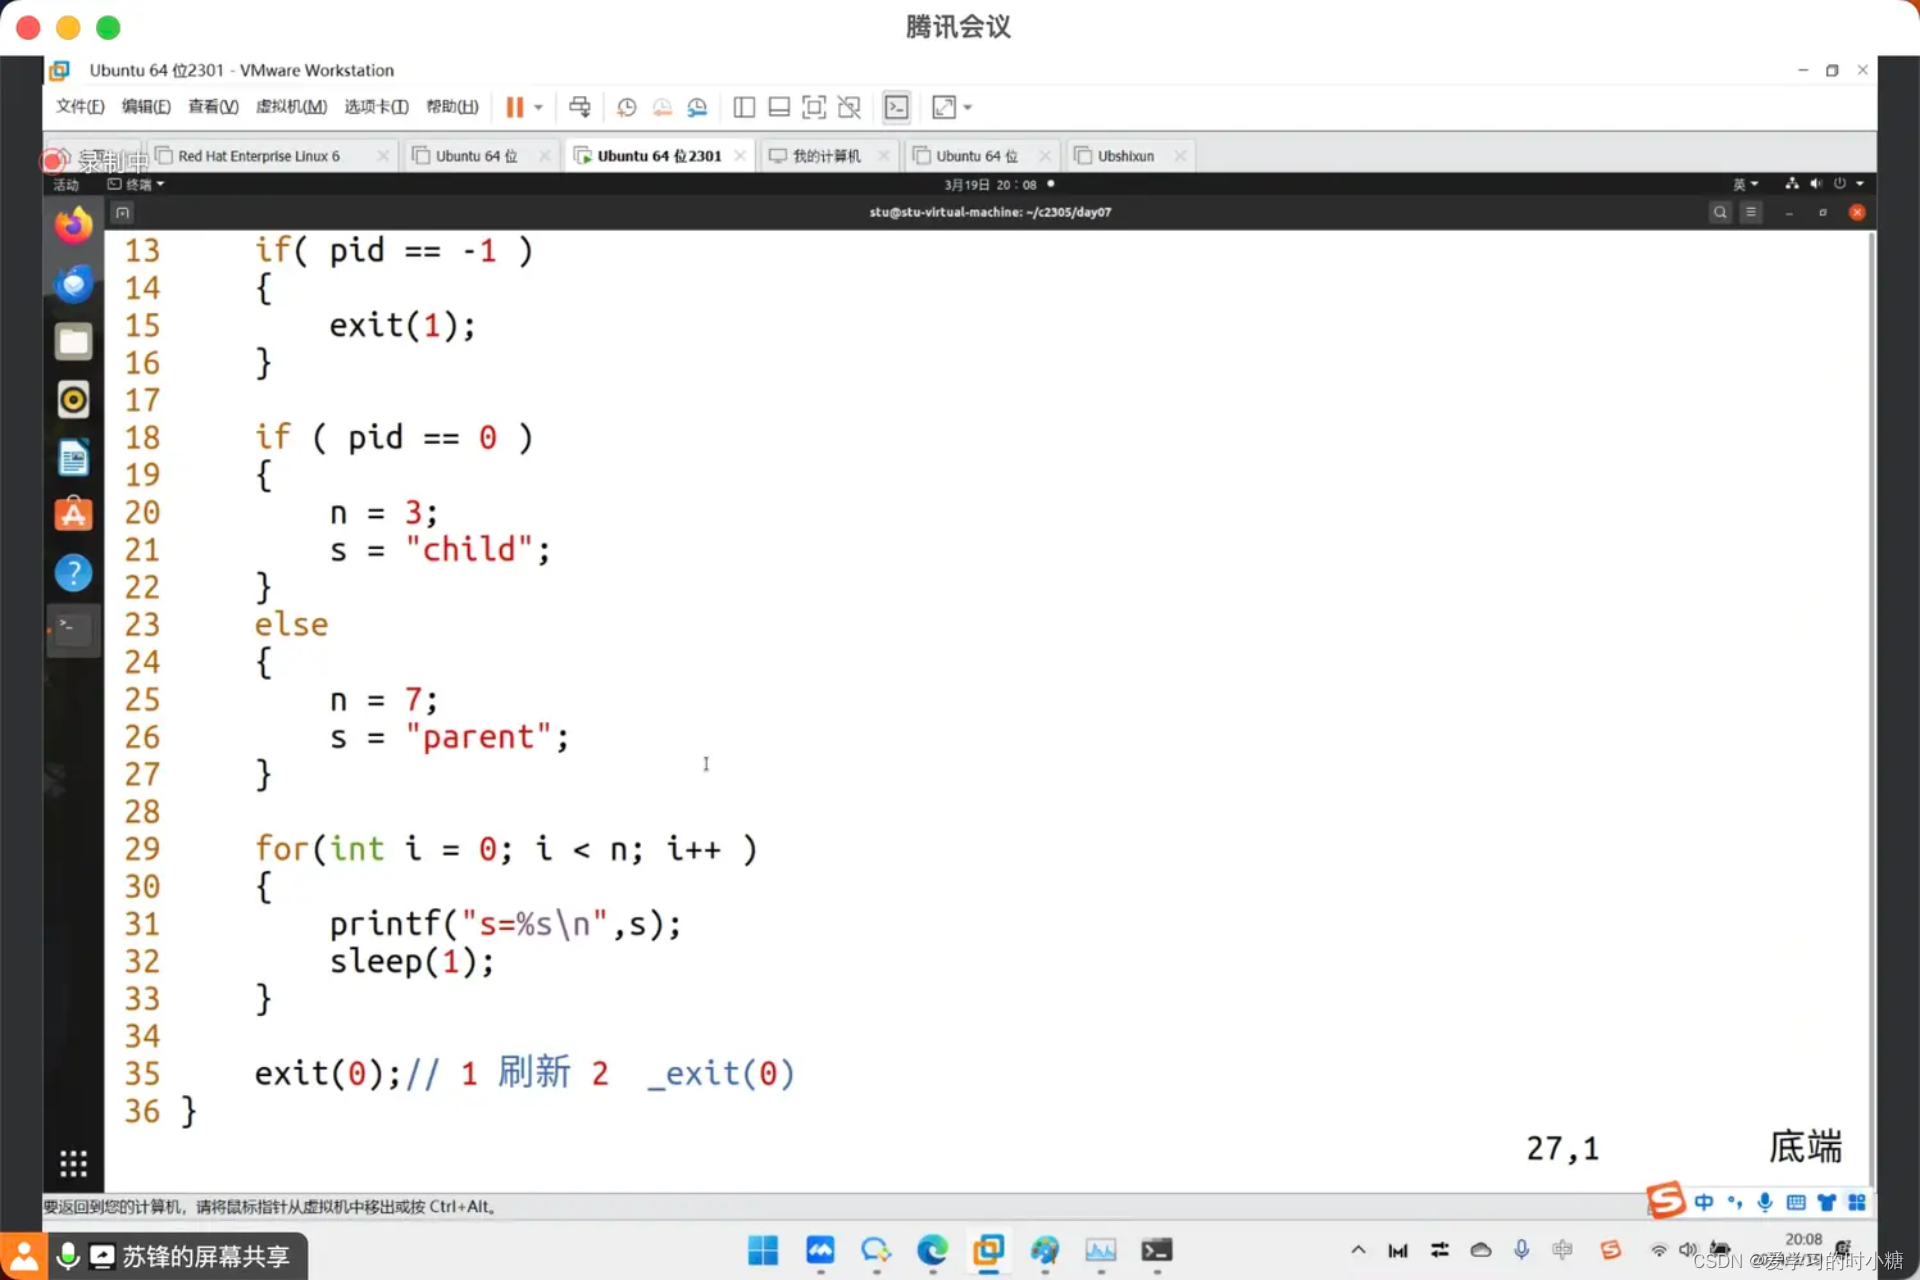1920x1280 pixels.
Task: Open the Sogou soft keyboard icon
Action: click(x=1796, y=1202)
